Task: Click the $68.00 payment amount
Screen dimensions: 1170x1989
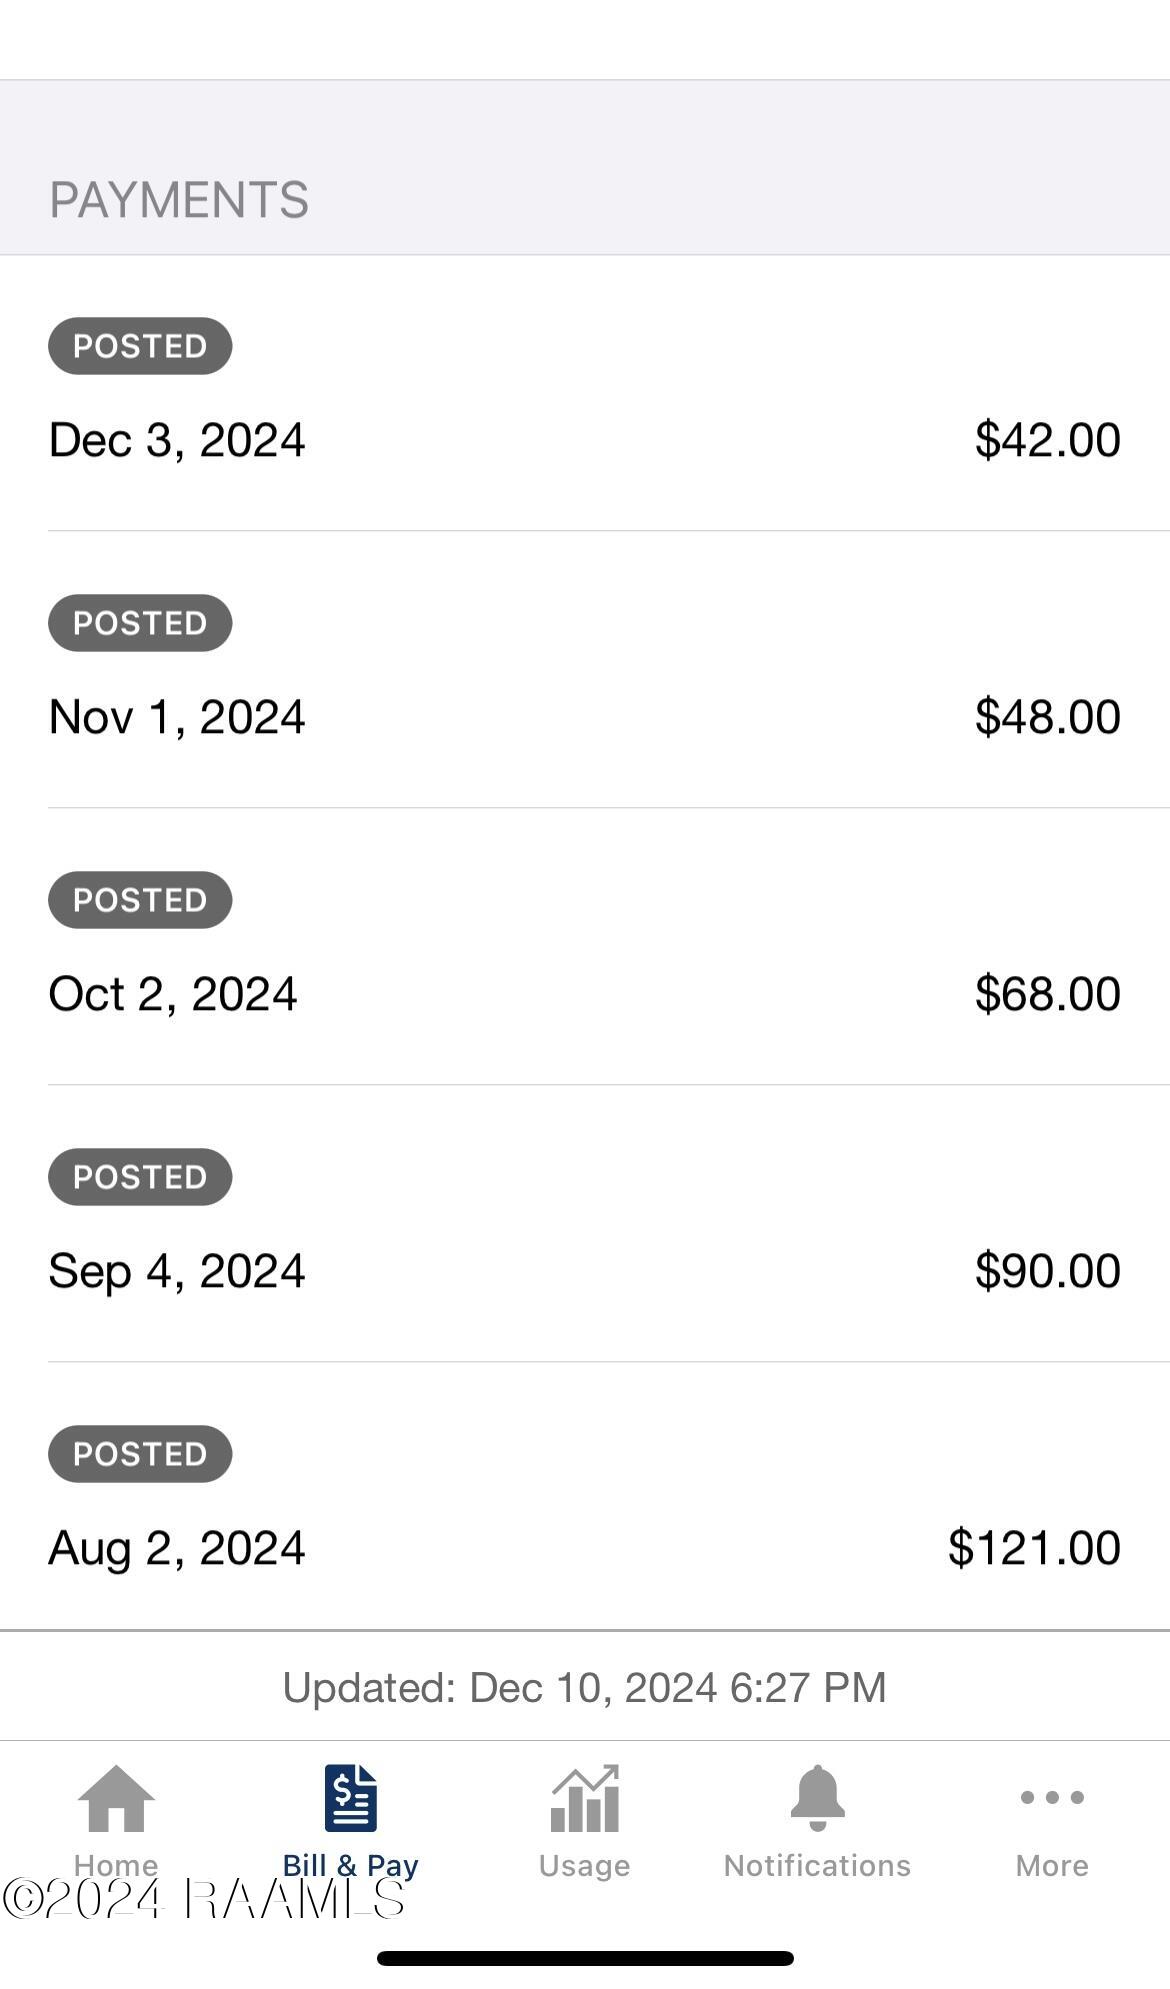Action: click(1047, 994)
